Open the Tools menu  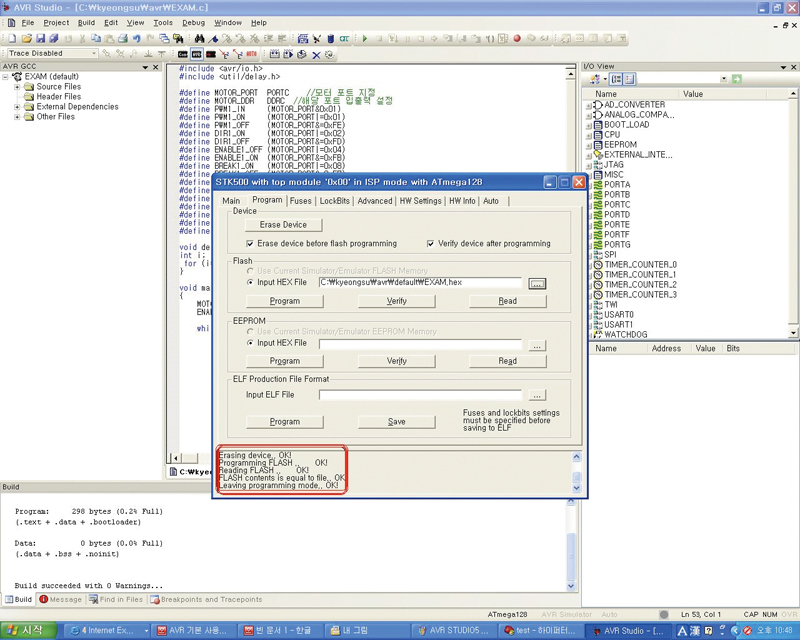tap(163, 22)
